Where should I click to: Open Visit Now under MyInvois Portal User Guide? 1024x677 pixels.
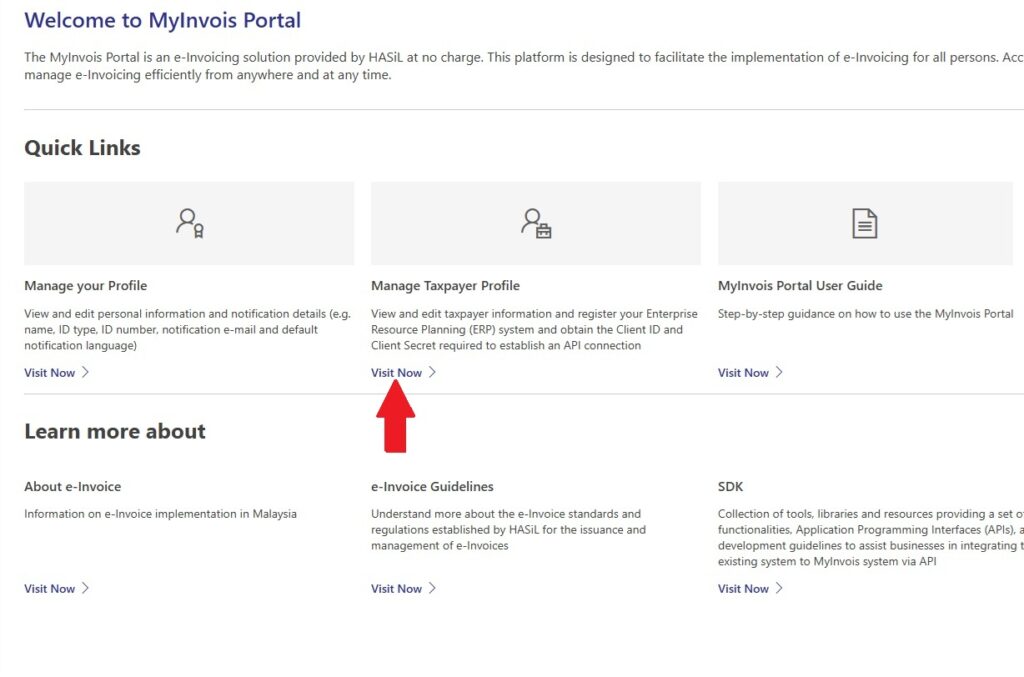coord(743,373)
